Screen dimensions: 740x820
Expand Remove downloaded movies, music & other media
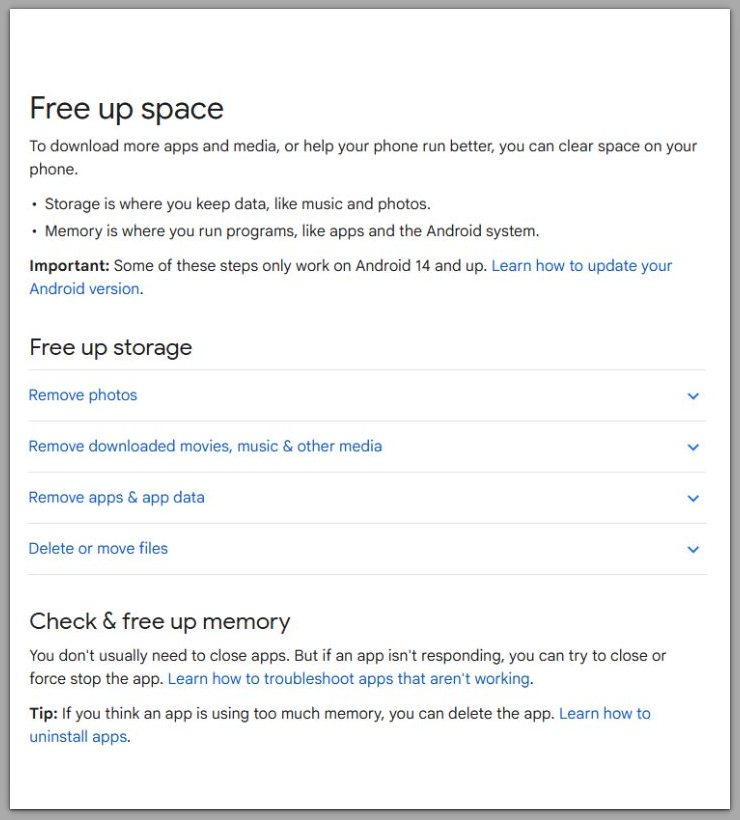click(x=367, y=447)
